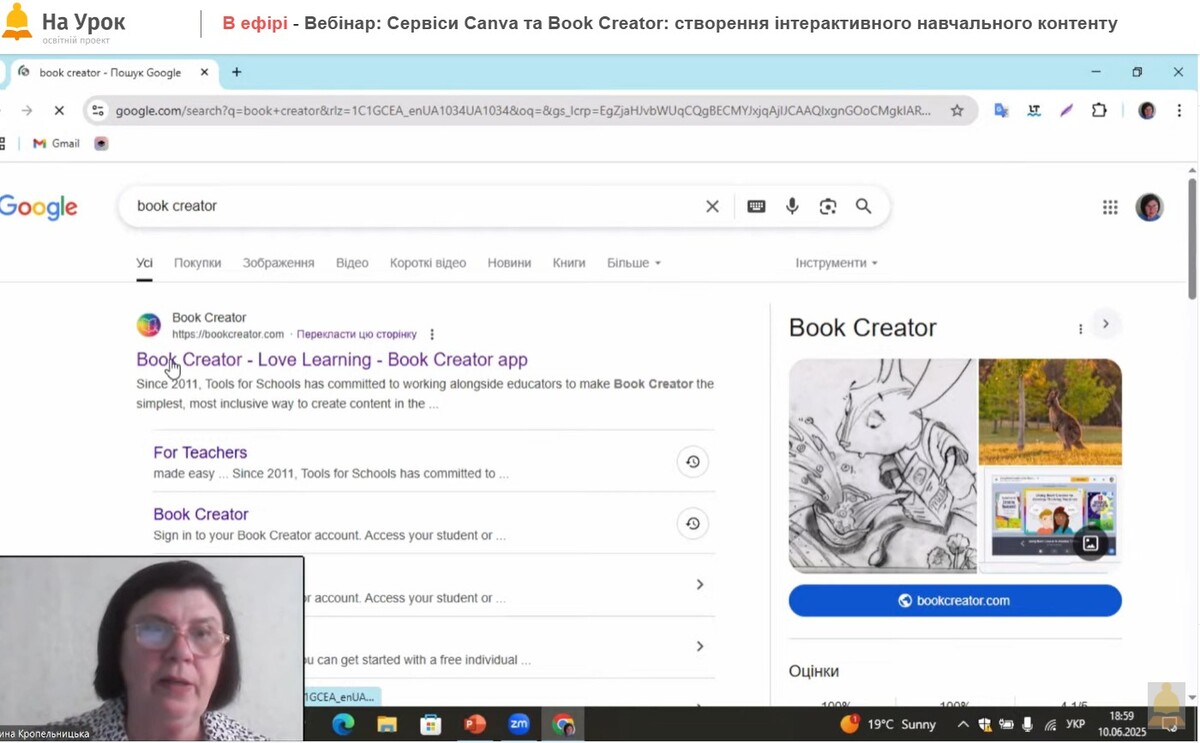Image resolution: width=1200 pixels, height=743 pixels.
Task: Expand the Більше search filter menu
Action: pyautogui.click(x=634, y=263)
